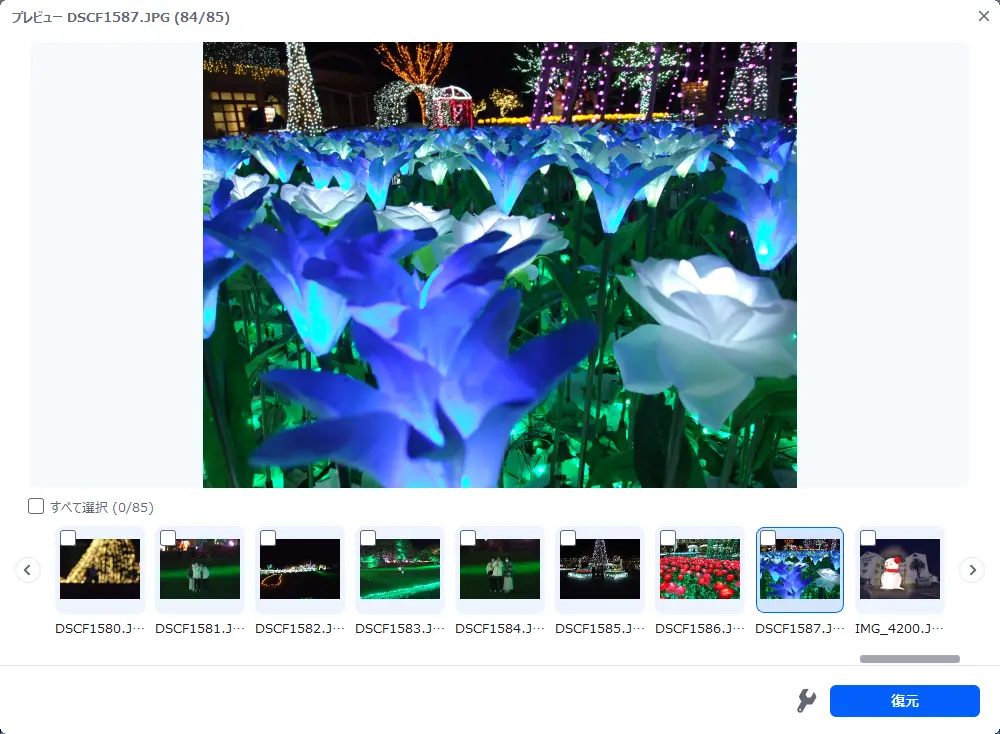The height and width of the screenshot is (734, 1000).
Task: Tick the checkbox on DSCF1580 thumbnail
Action: click(x=68, y=538)
